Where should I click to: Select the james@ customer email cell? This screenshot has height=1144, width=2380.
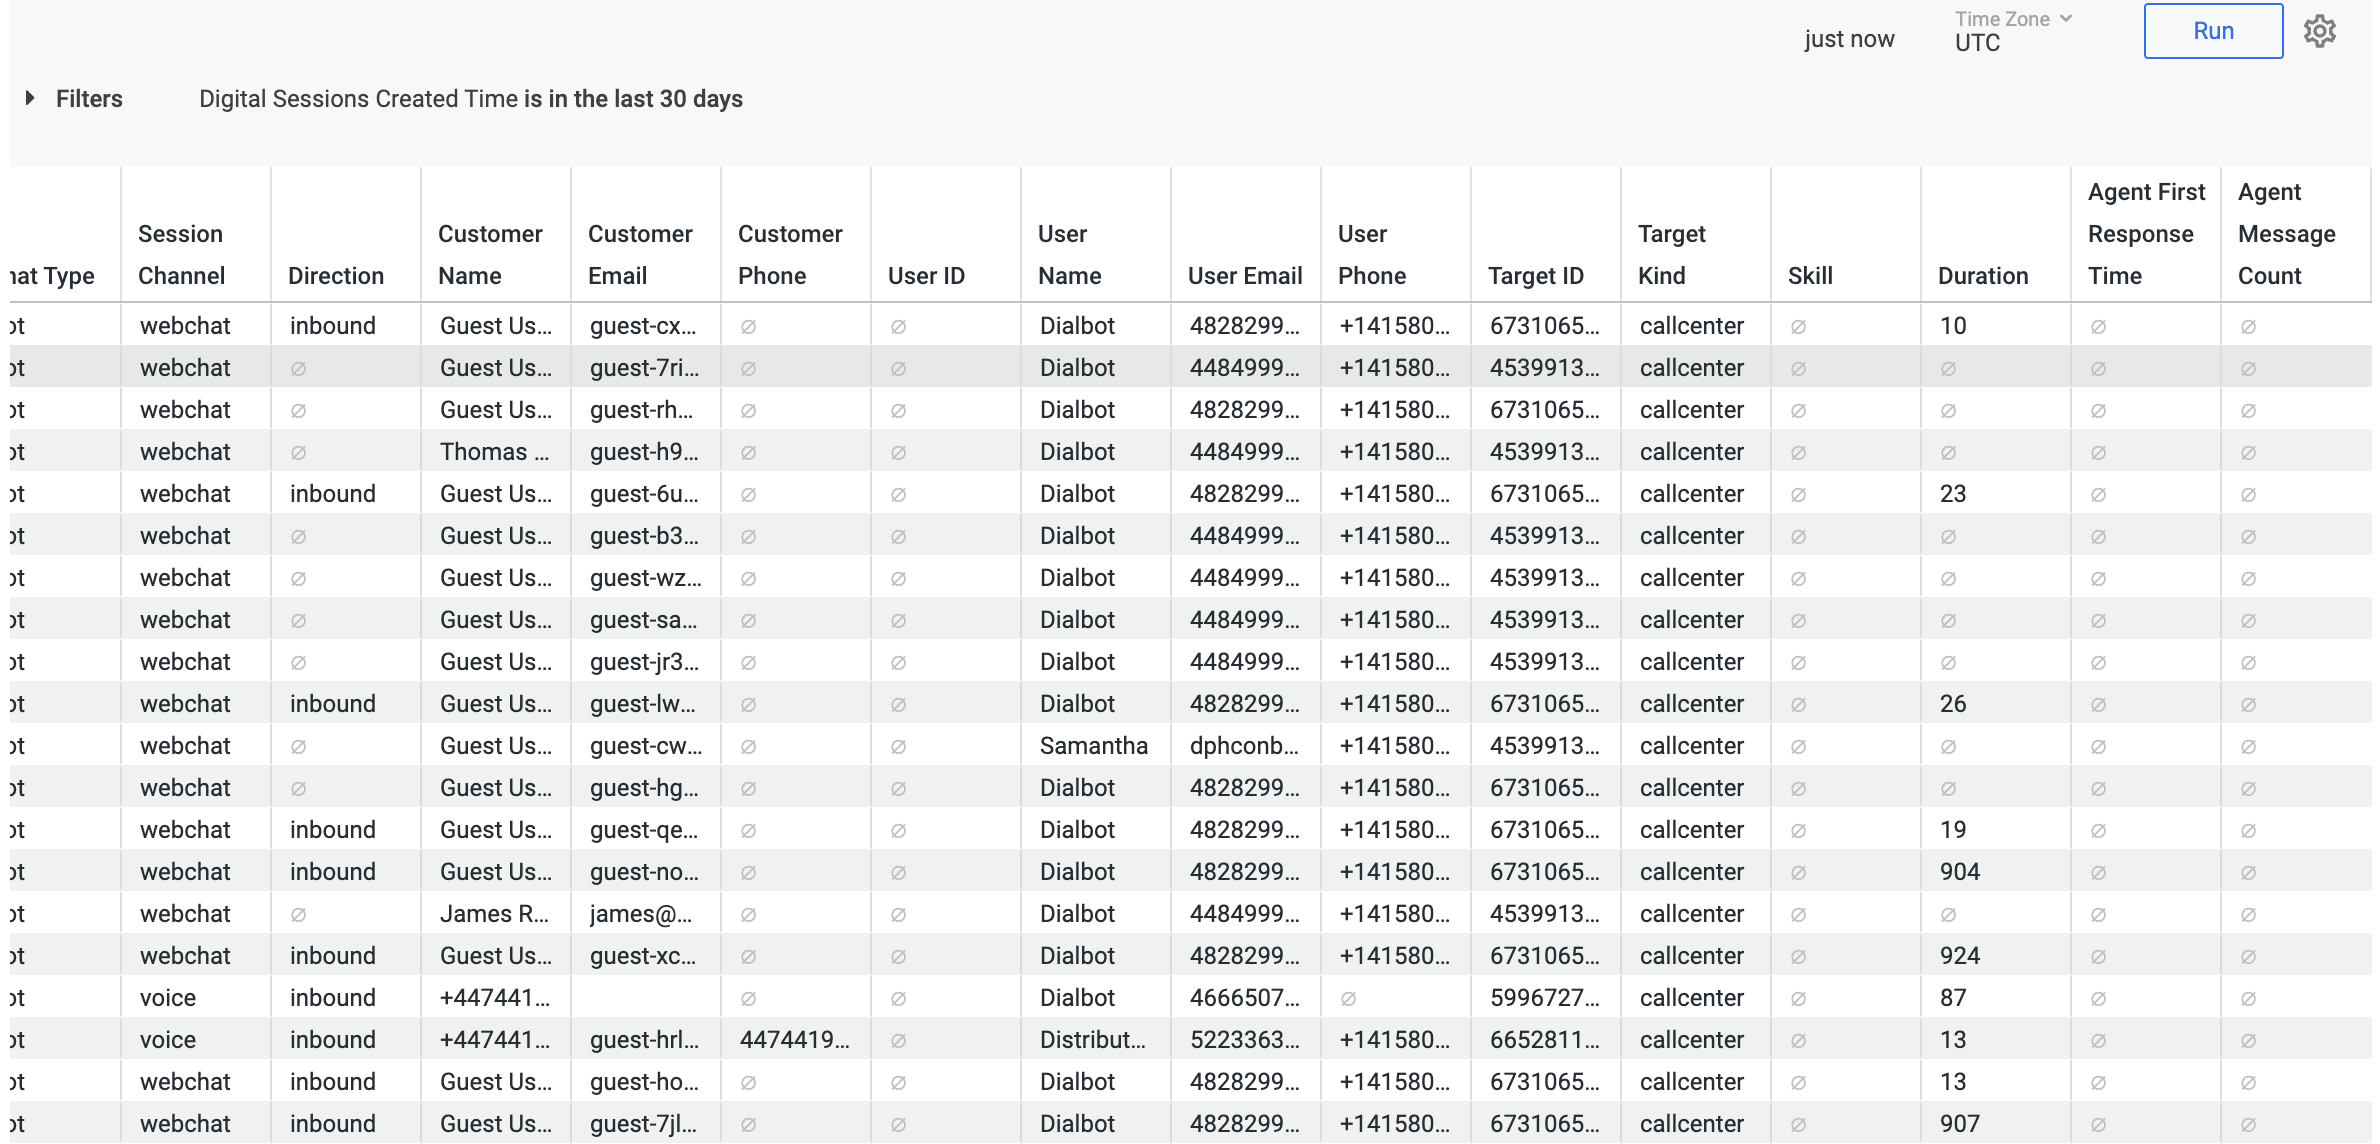click(x=640, y=914)
